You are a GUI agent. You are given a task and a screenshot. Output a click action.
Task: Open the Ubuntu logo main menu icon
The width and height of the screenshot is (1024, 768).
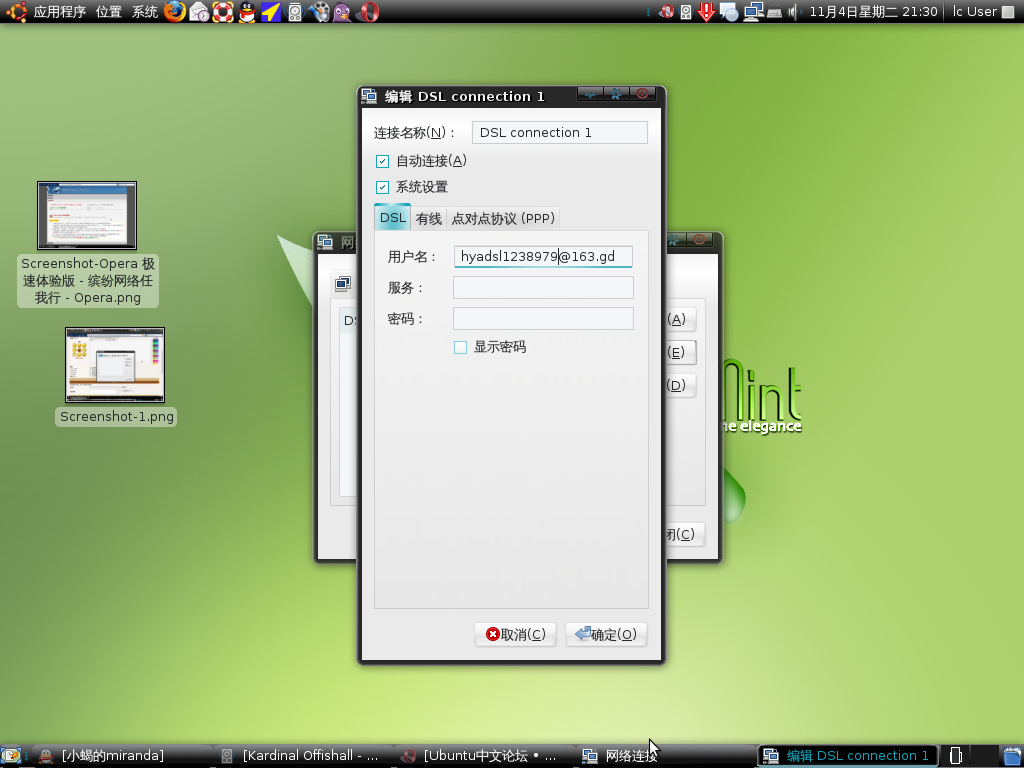(x=16, y=12)
